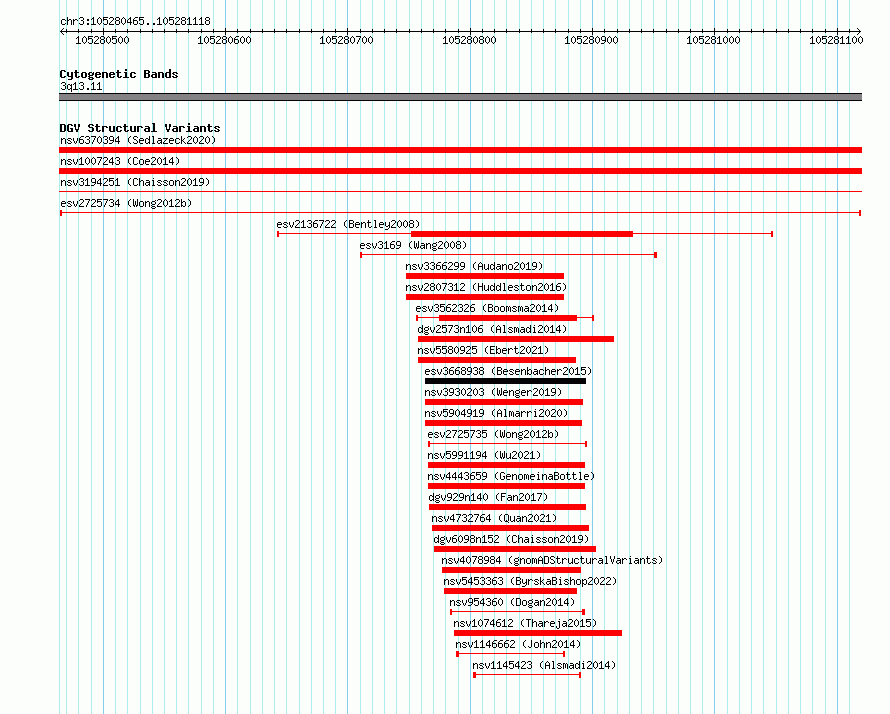Click the thin line under nsv1145423 (Alsmadi2014)
The image size is (890, 714).
[x=527, y=675]
